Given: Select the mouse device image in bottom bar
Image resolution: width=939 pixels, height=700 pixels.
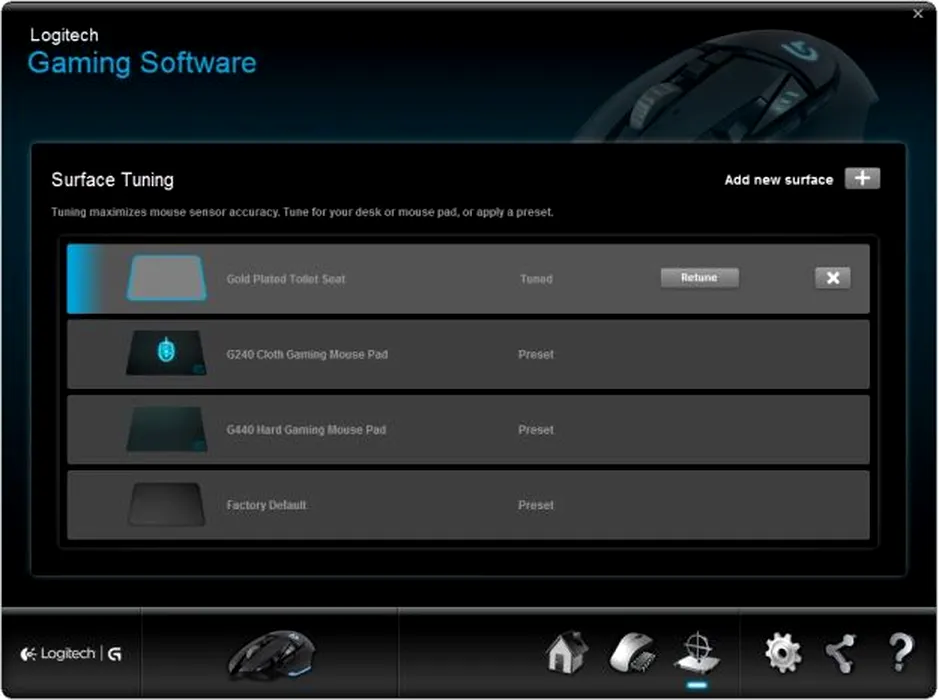Looking at the screenshot, I should (x=270, y=654).
